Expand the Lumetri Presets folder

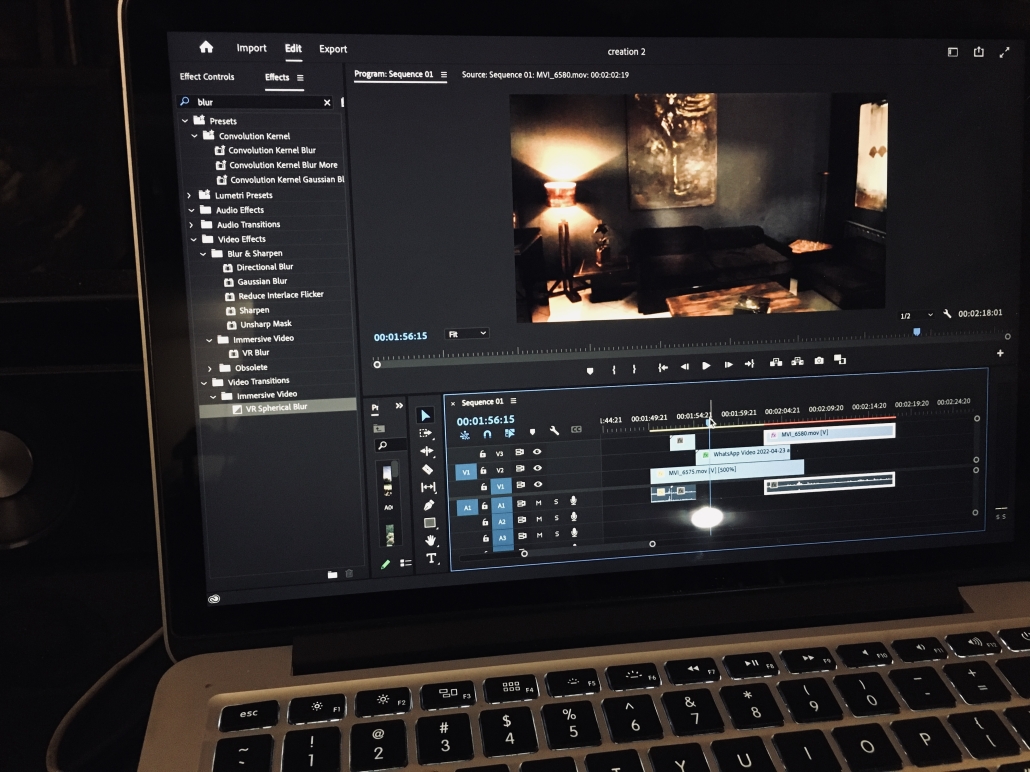[x=189, y=195]
